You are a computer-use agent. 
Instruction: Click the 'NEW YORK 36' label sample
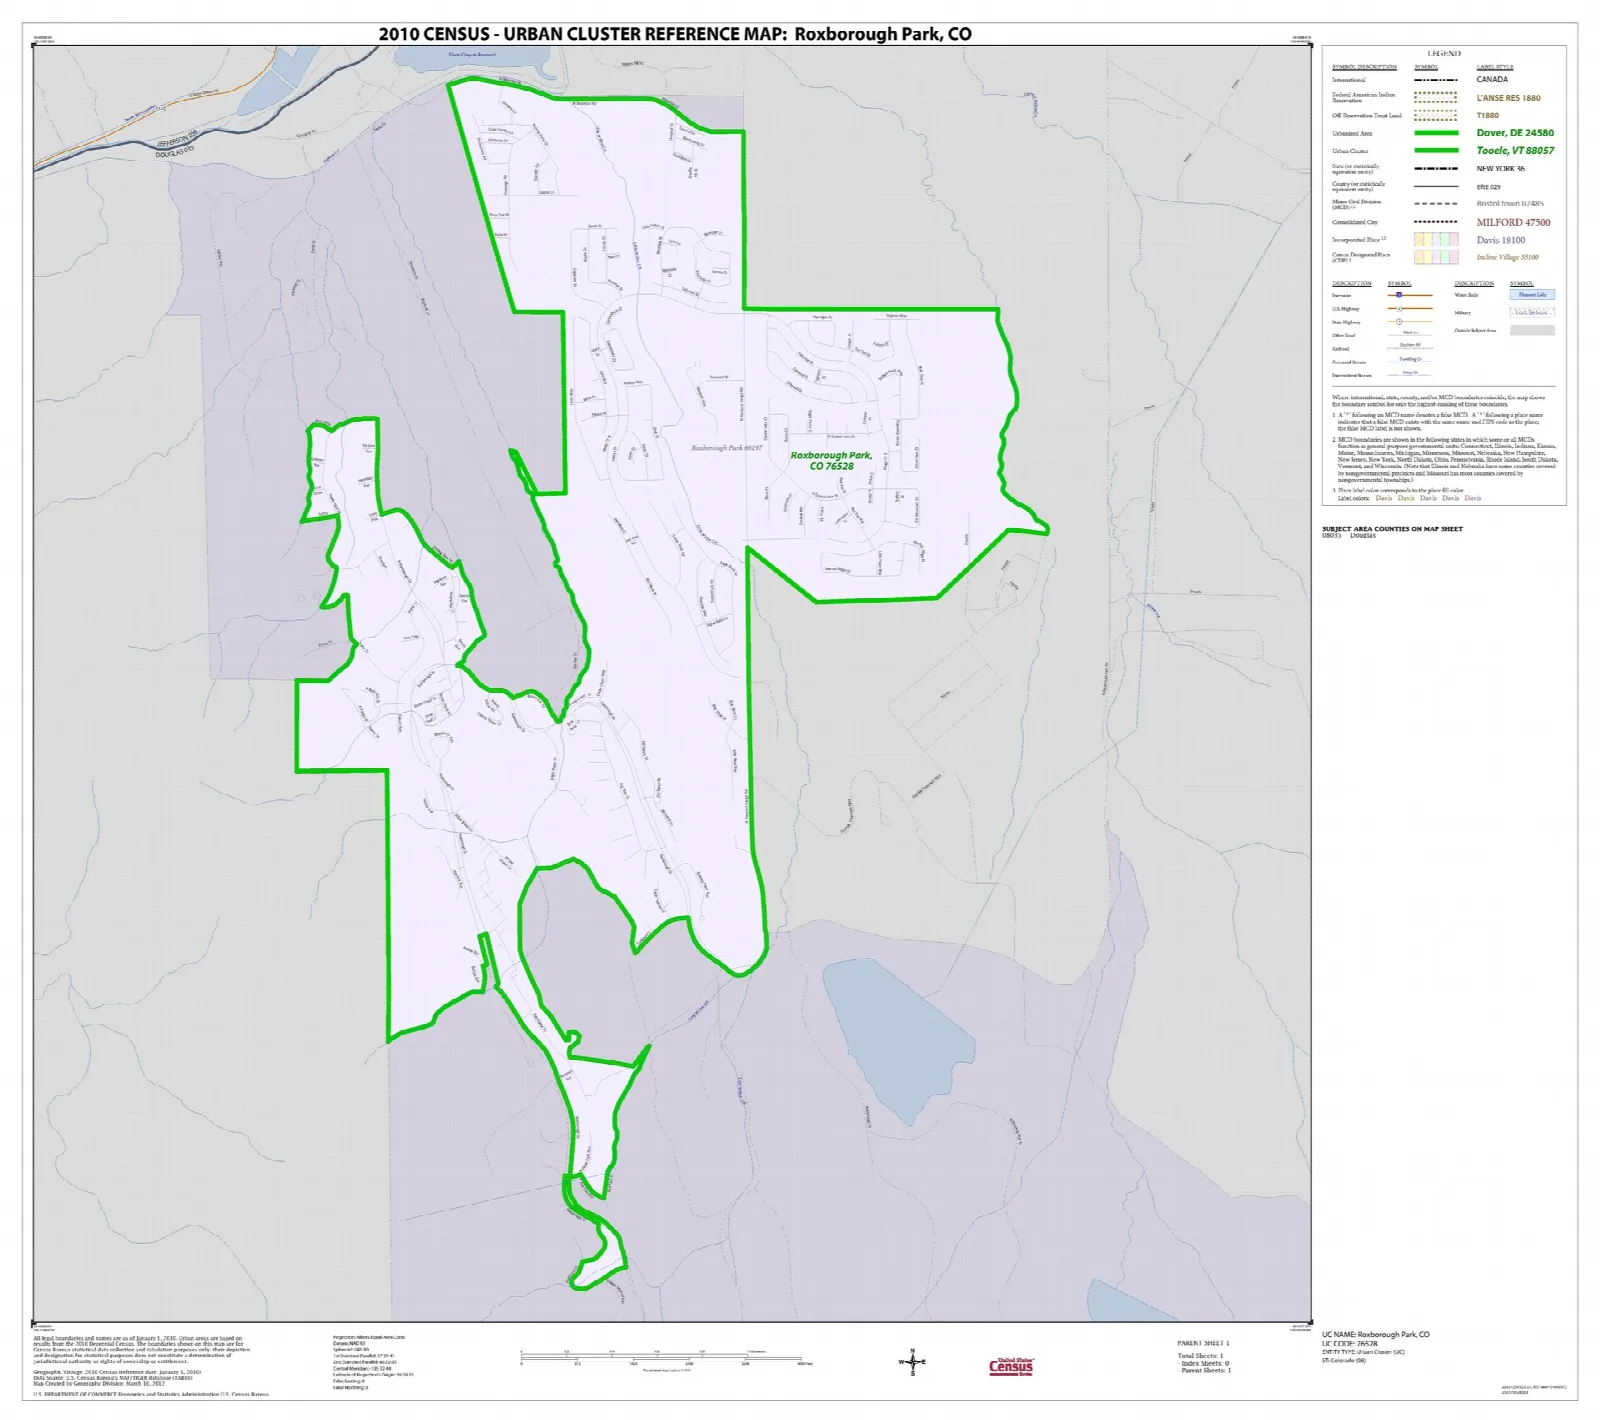click(1500, 169)
